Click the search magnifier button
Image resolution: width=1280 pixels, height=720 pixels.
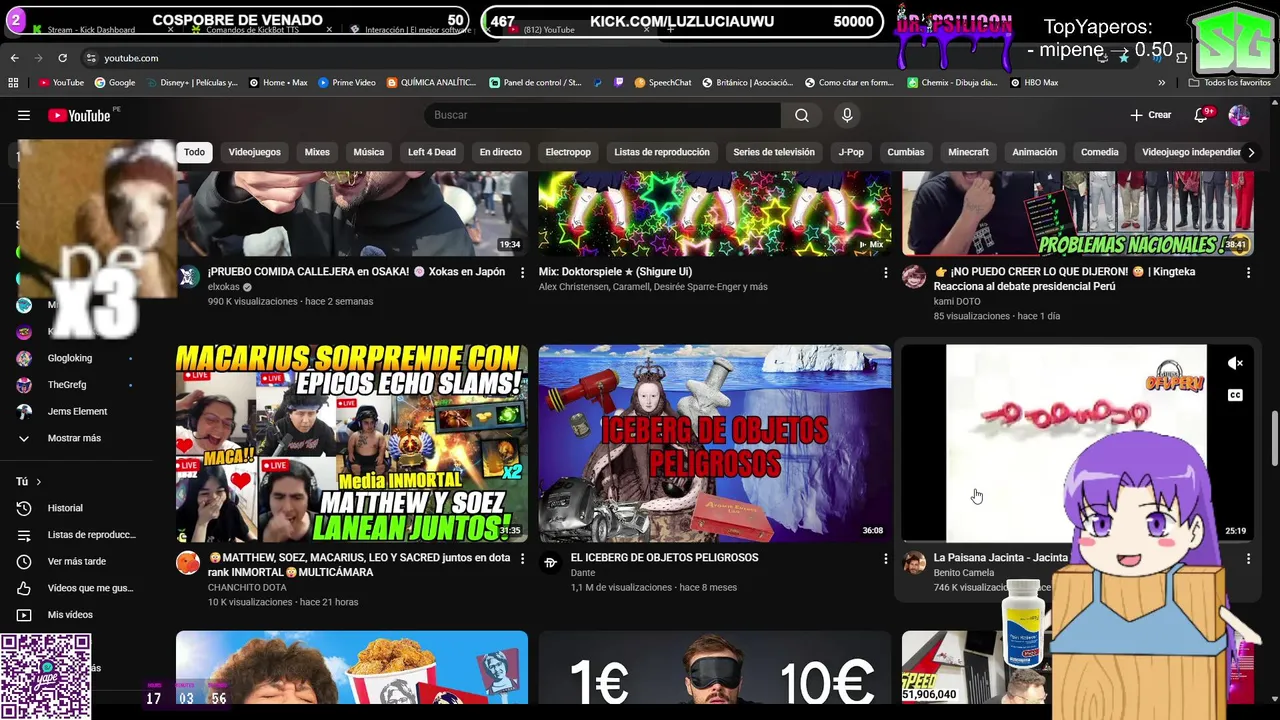point(802,115)
